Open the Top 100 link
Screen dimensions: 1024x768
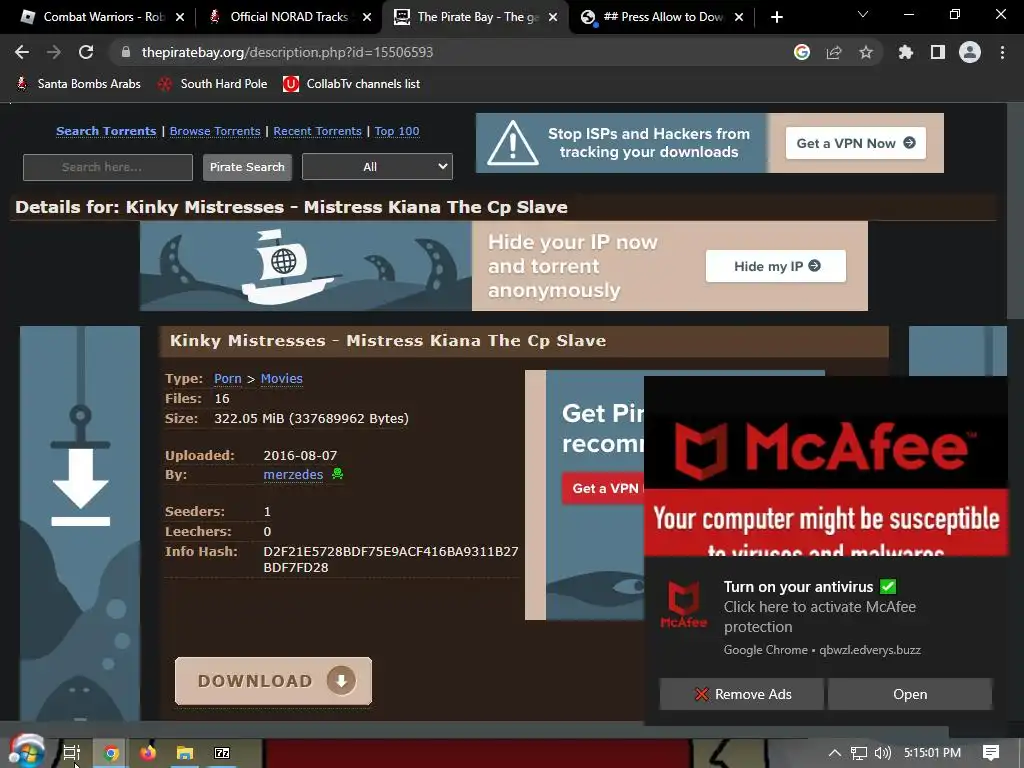point(397,131)
